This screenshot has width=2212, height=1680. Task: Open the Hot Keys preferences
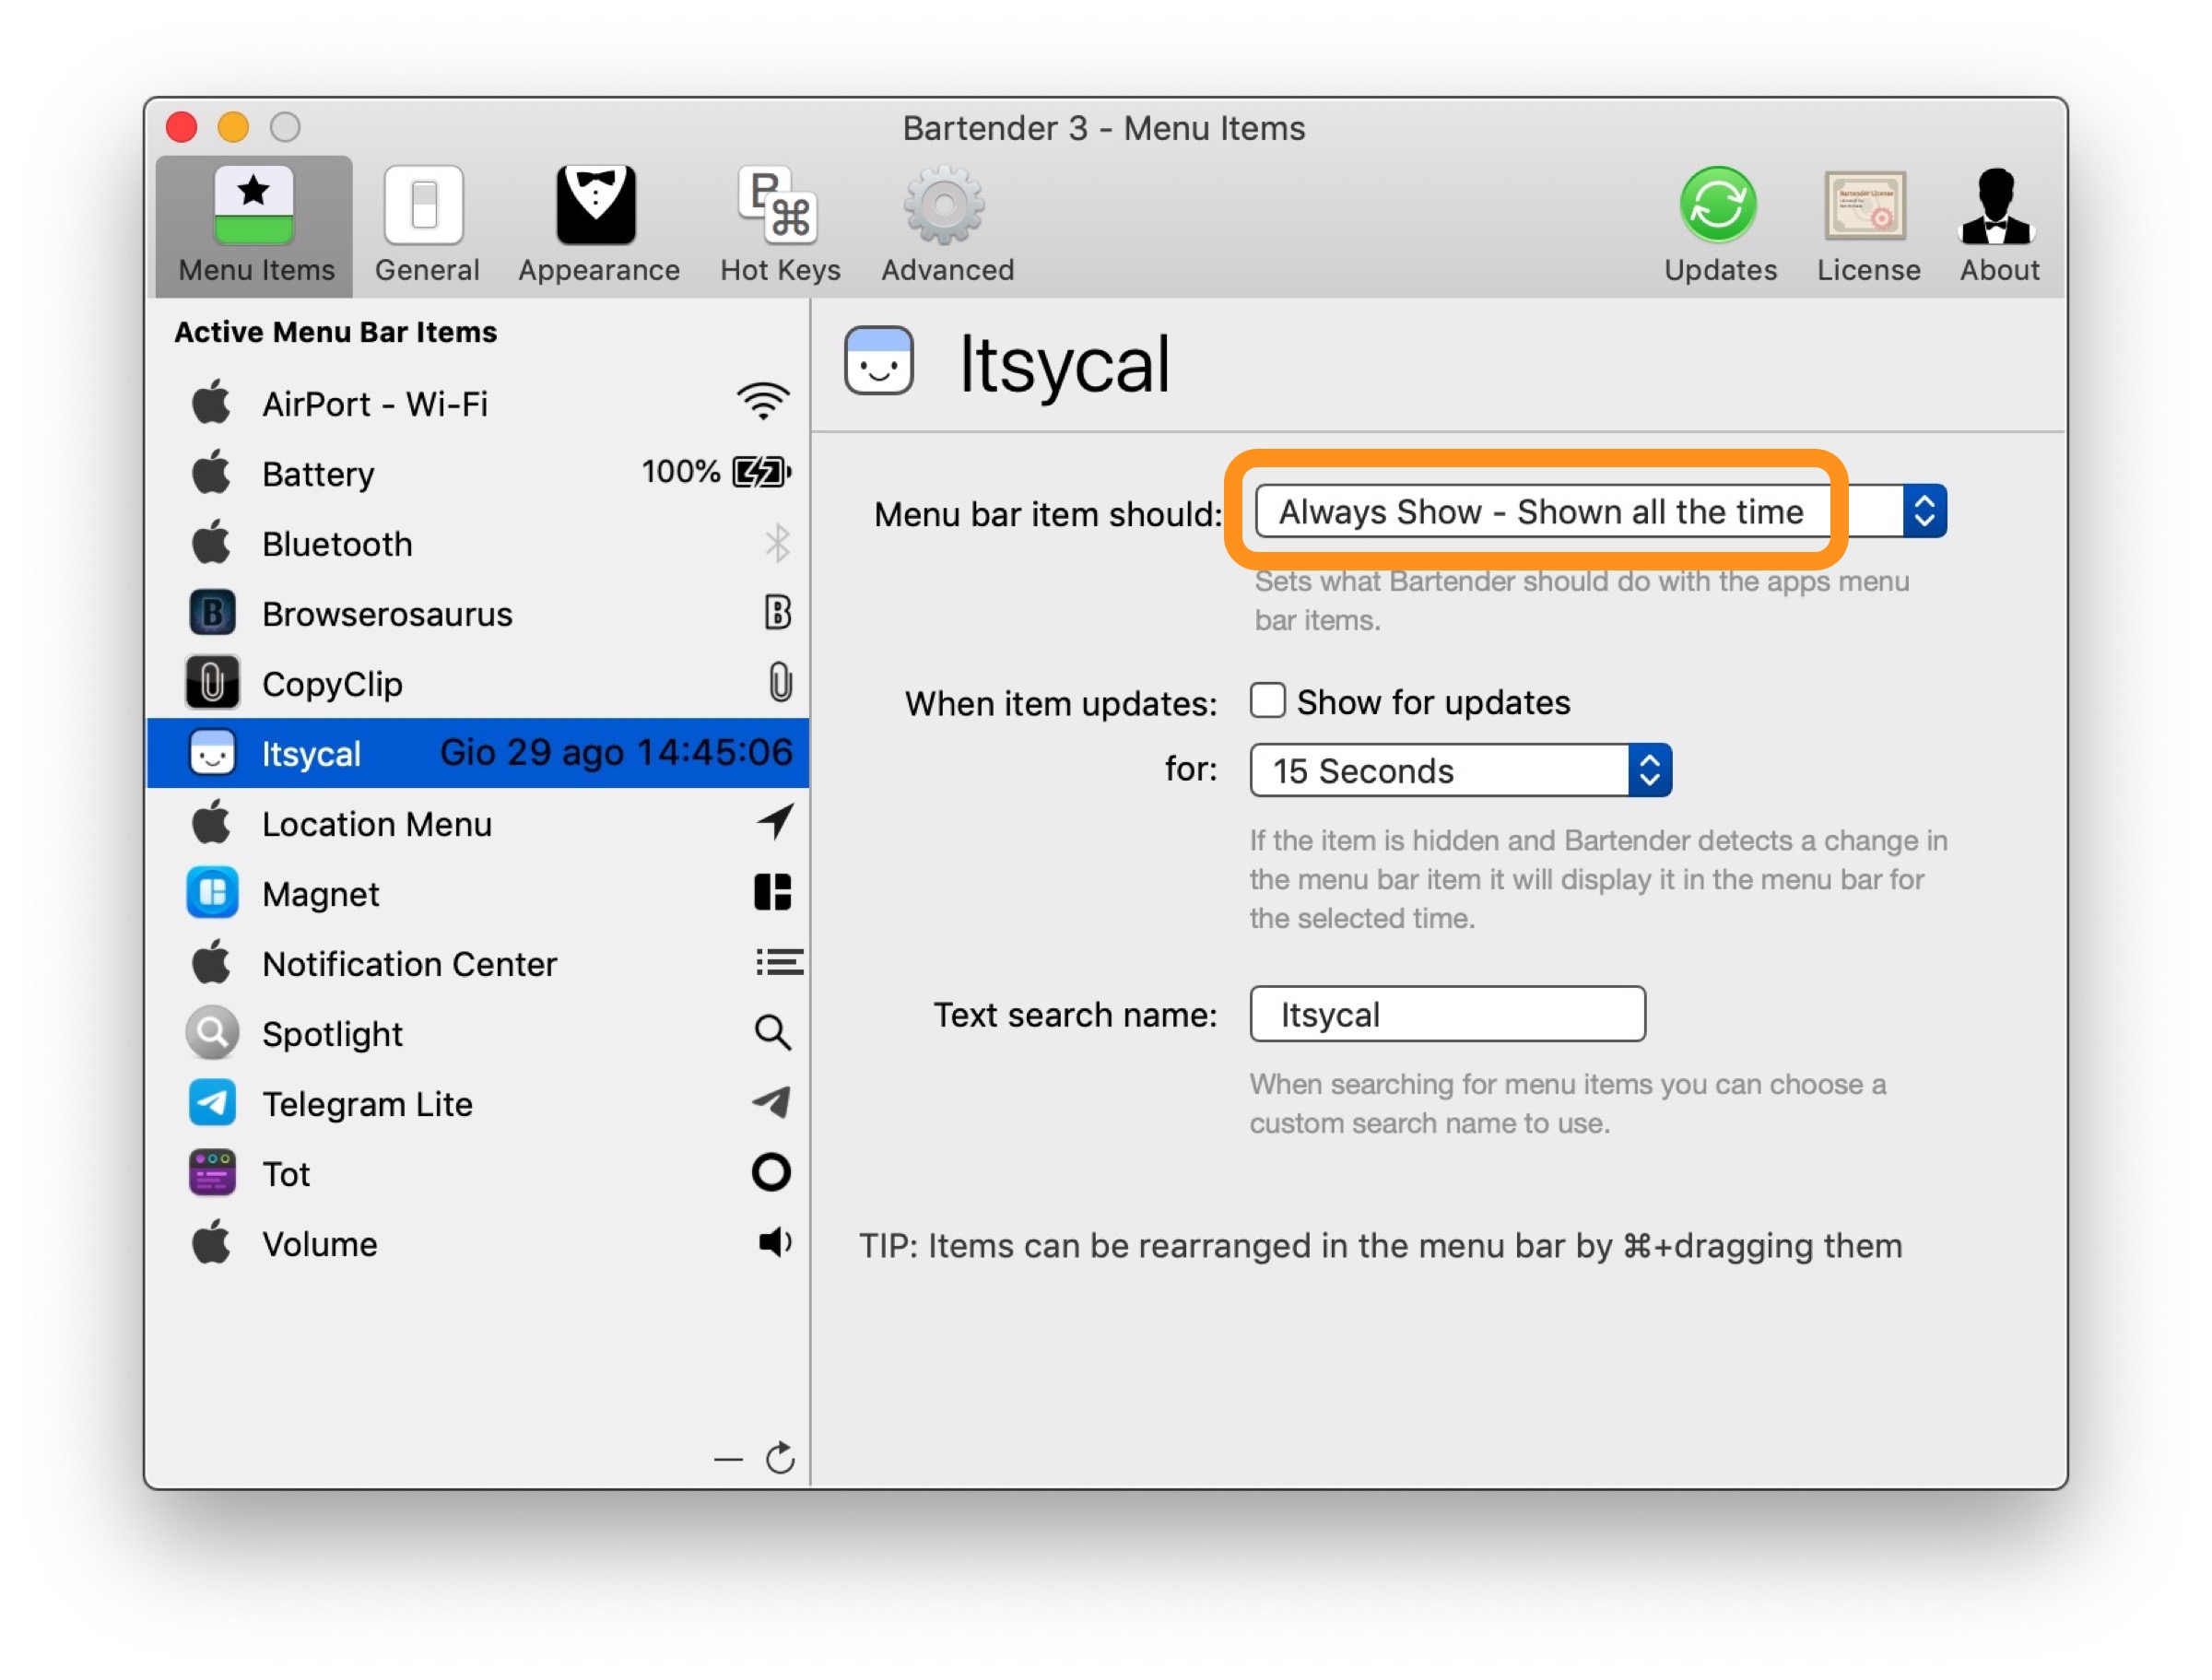[x=780, y=223]
